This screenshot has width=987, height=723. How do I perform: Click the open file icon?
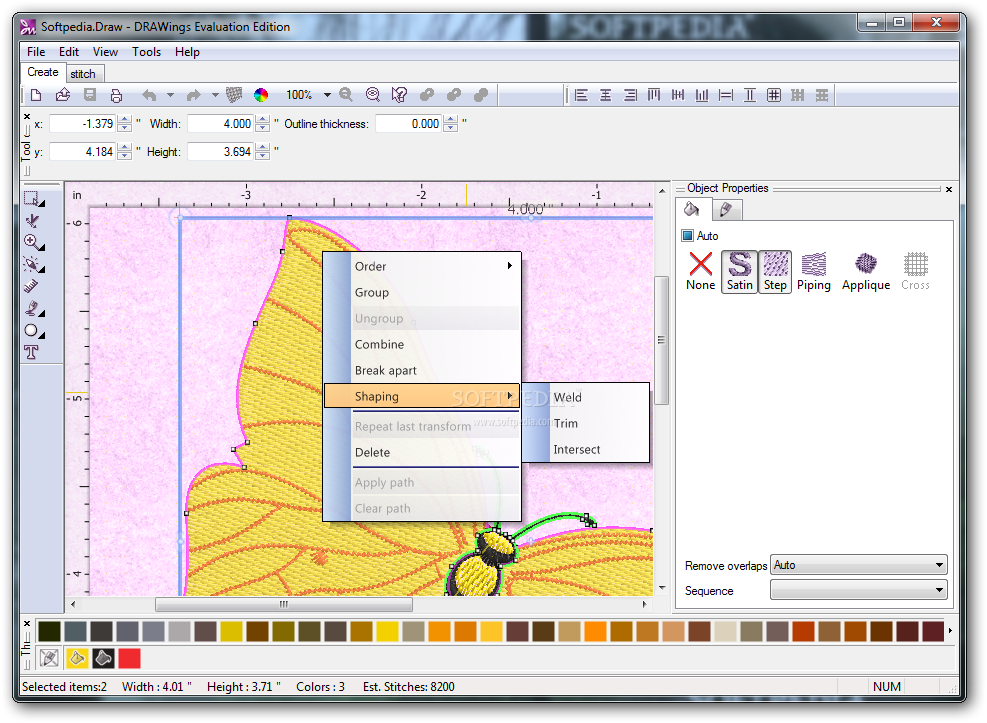[x=62, y=95]
